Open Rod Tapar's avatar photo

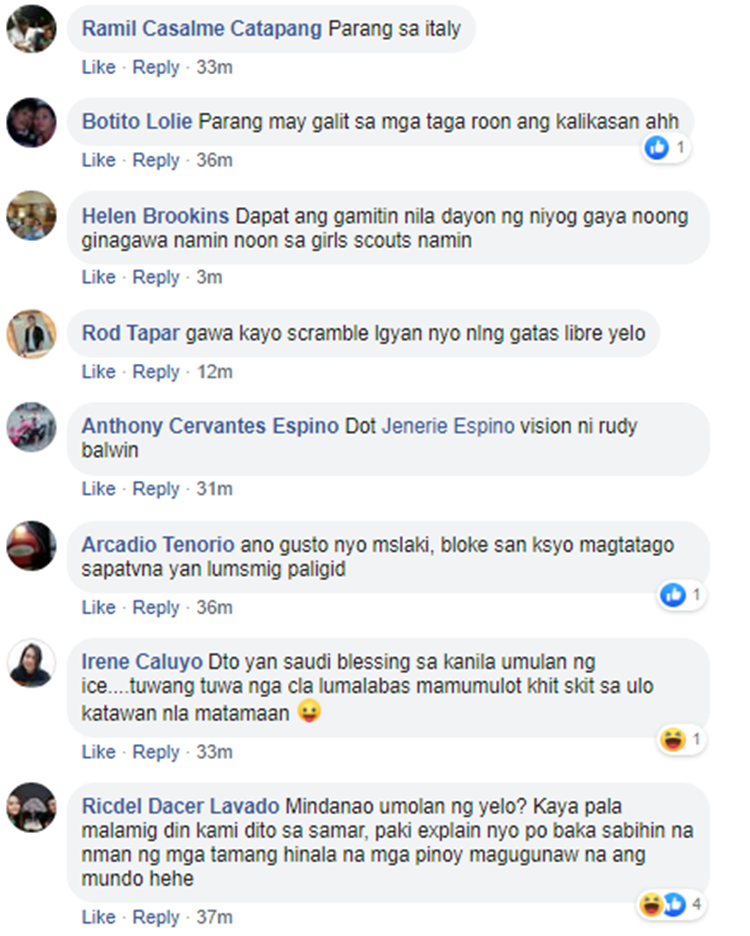(32, 334)
